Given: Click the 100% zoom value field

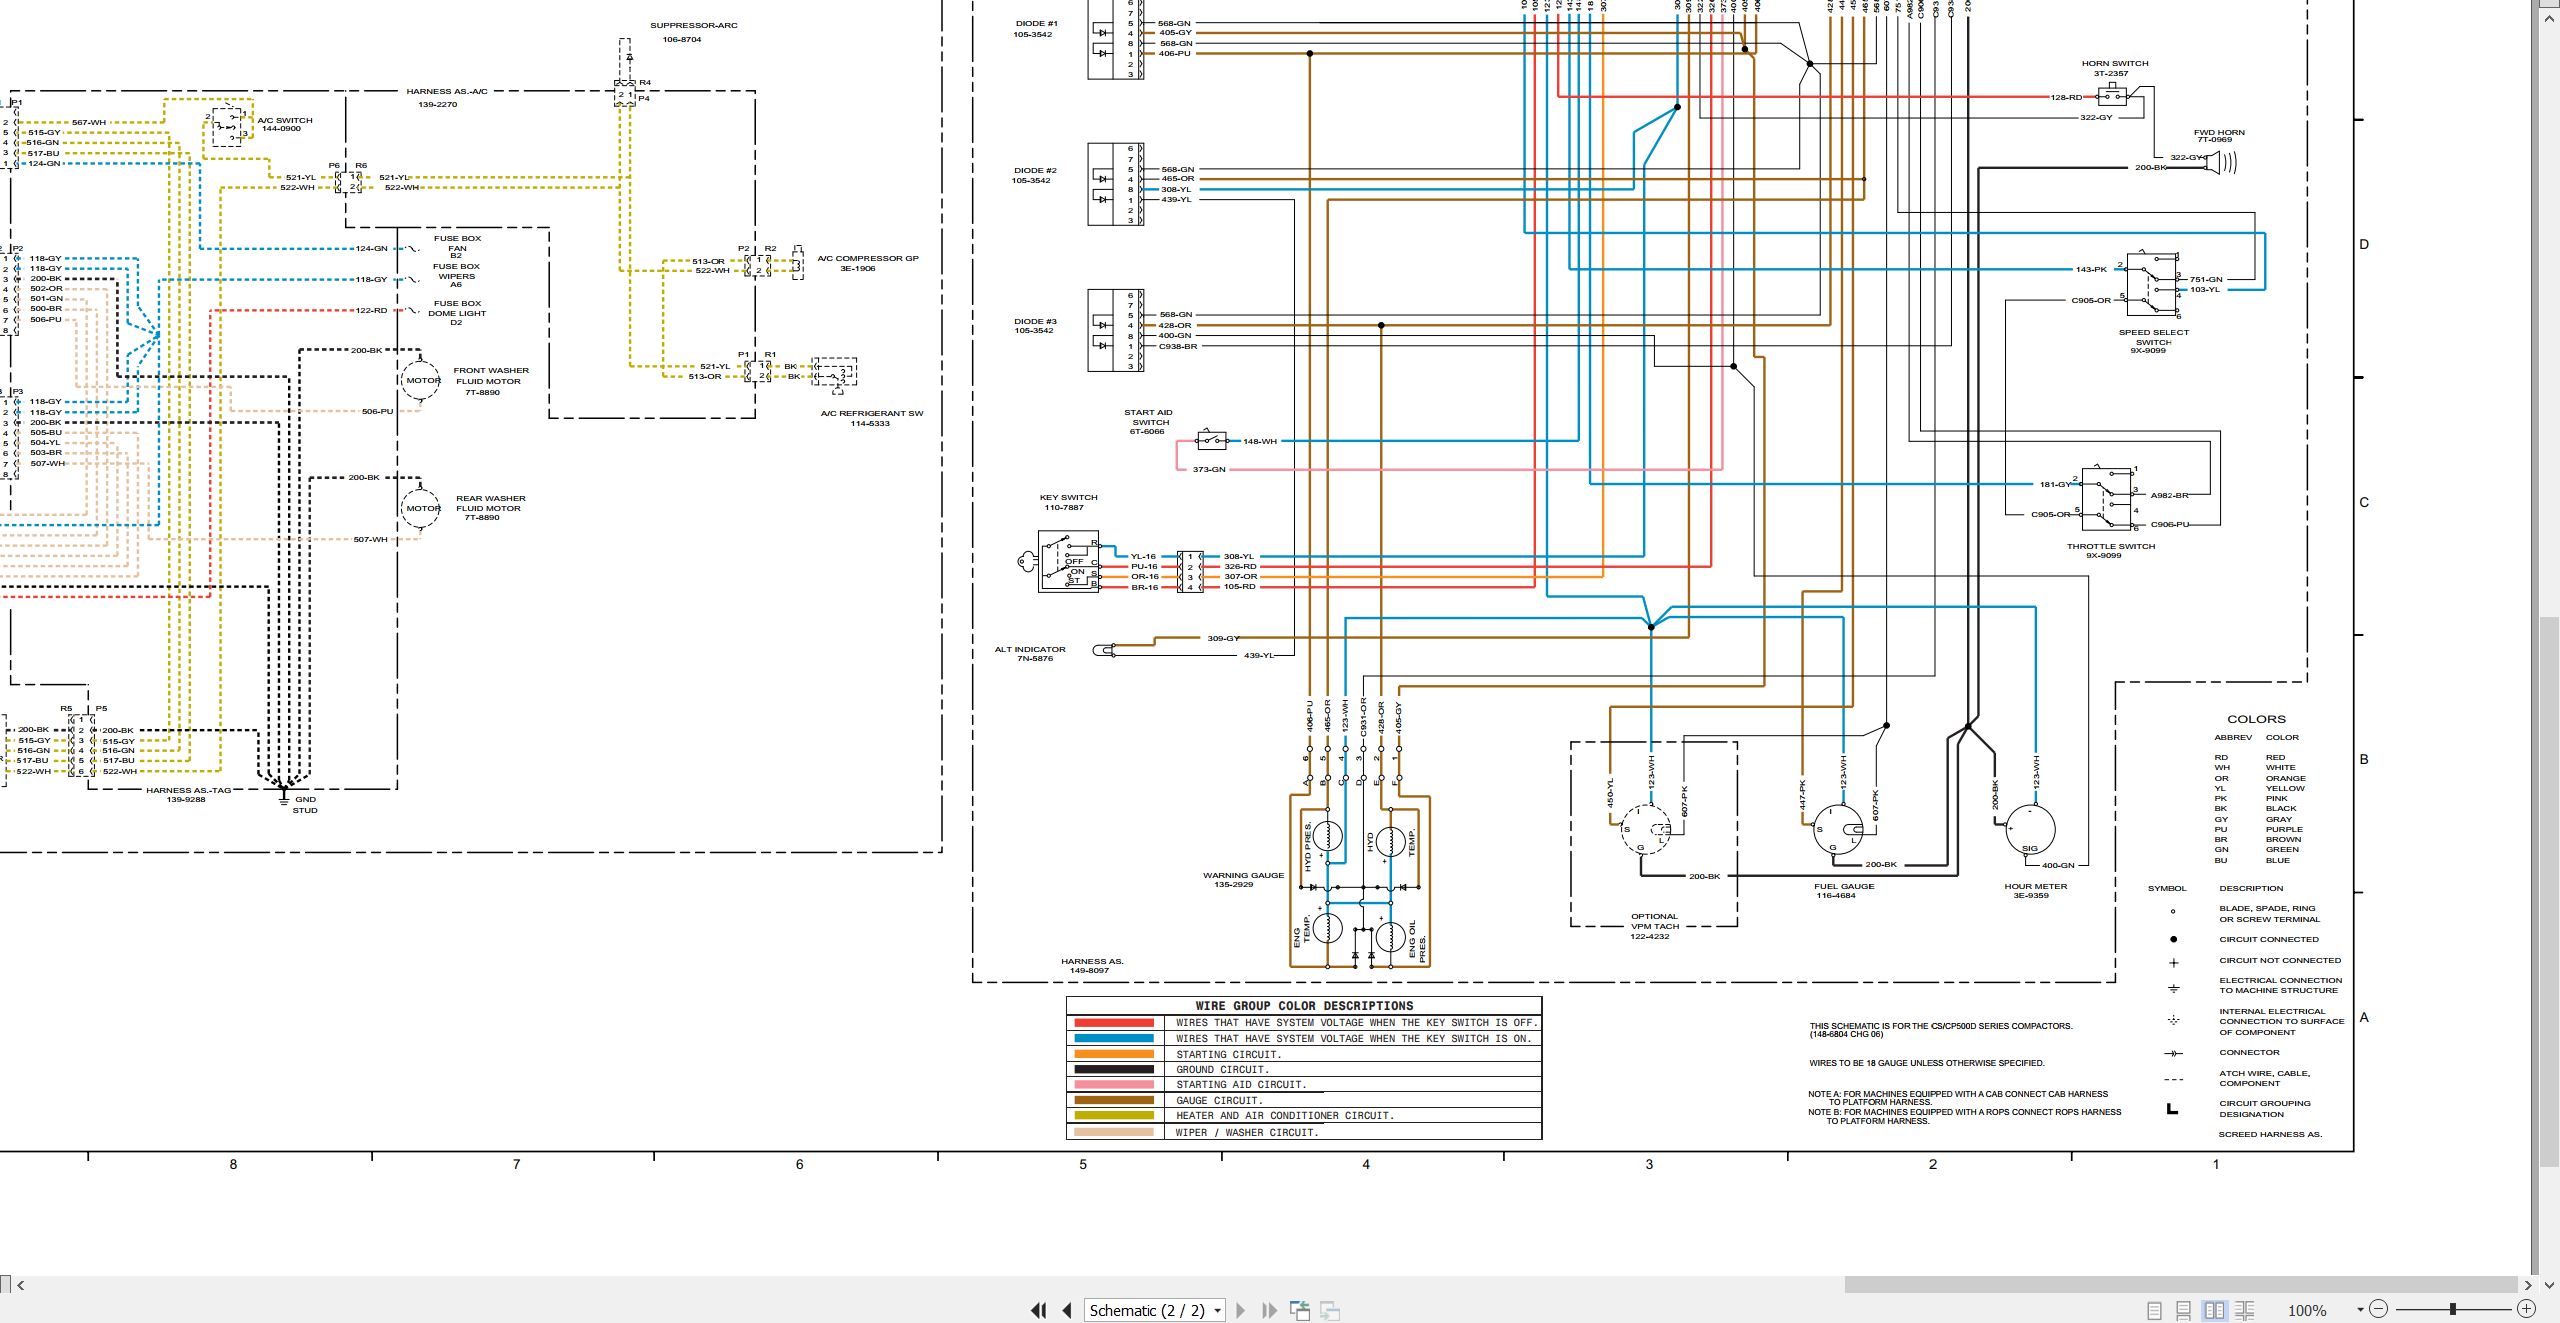Looking at the screenshot, I should tap(2307, 1310).
